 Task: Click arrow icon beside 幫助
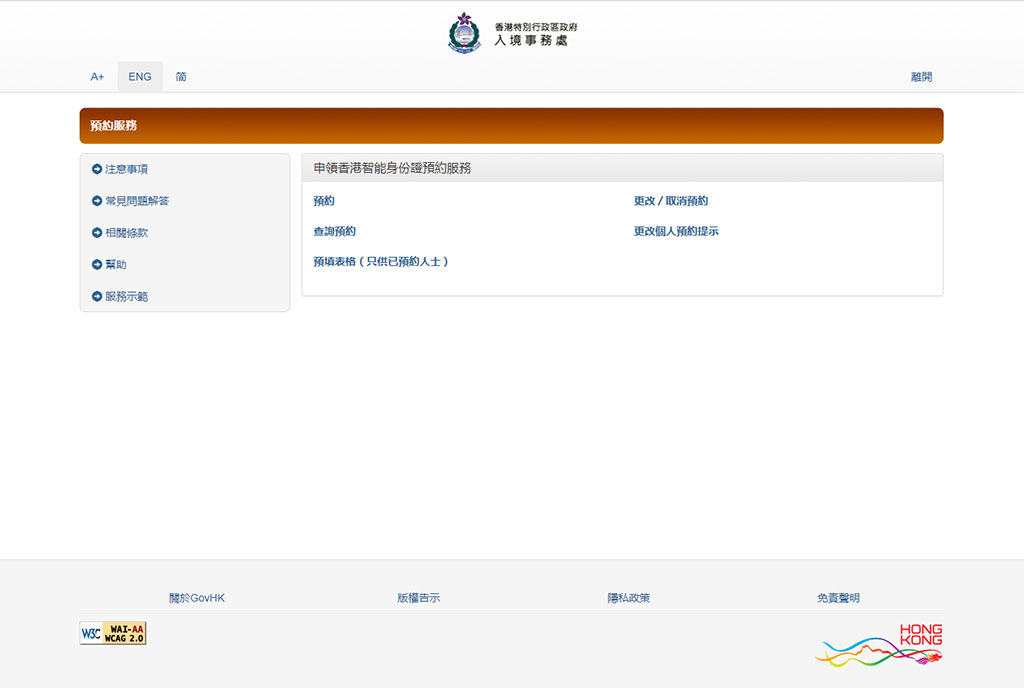(x=97, y=264)
